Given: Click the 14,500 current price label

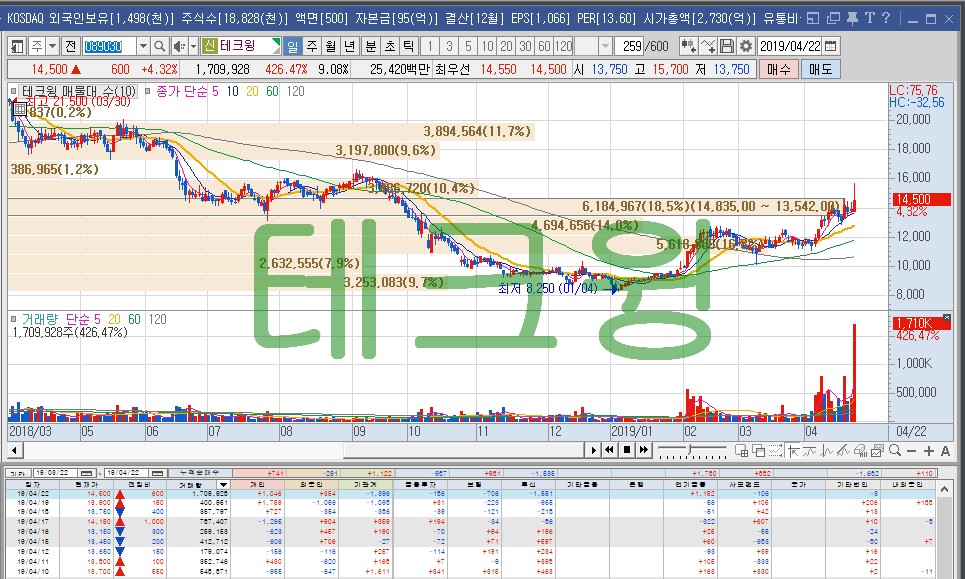Looking at the screenshot, I should coord(921,199).
